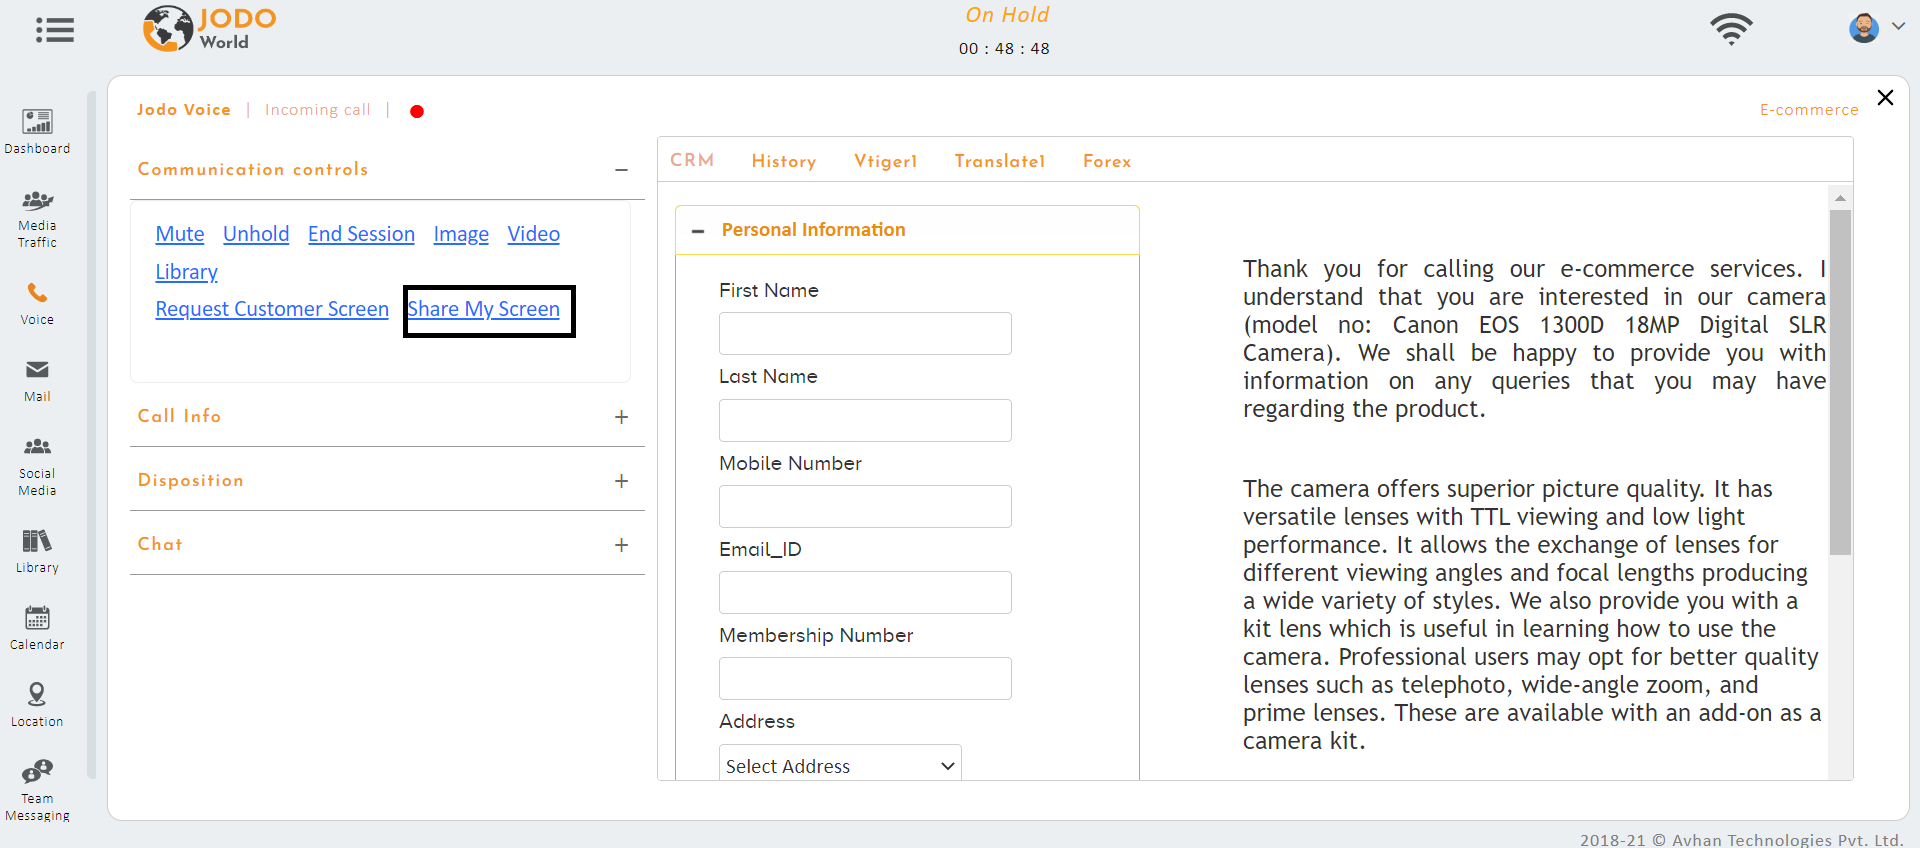Screen dimensions: 1920x848
Task: Switch to the Vtiger1 tab
Action: click(886, 161)
